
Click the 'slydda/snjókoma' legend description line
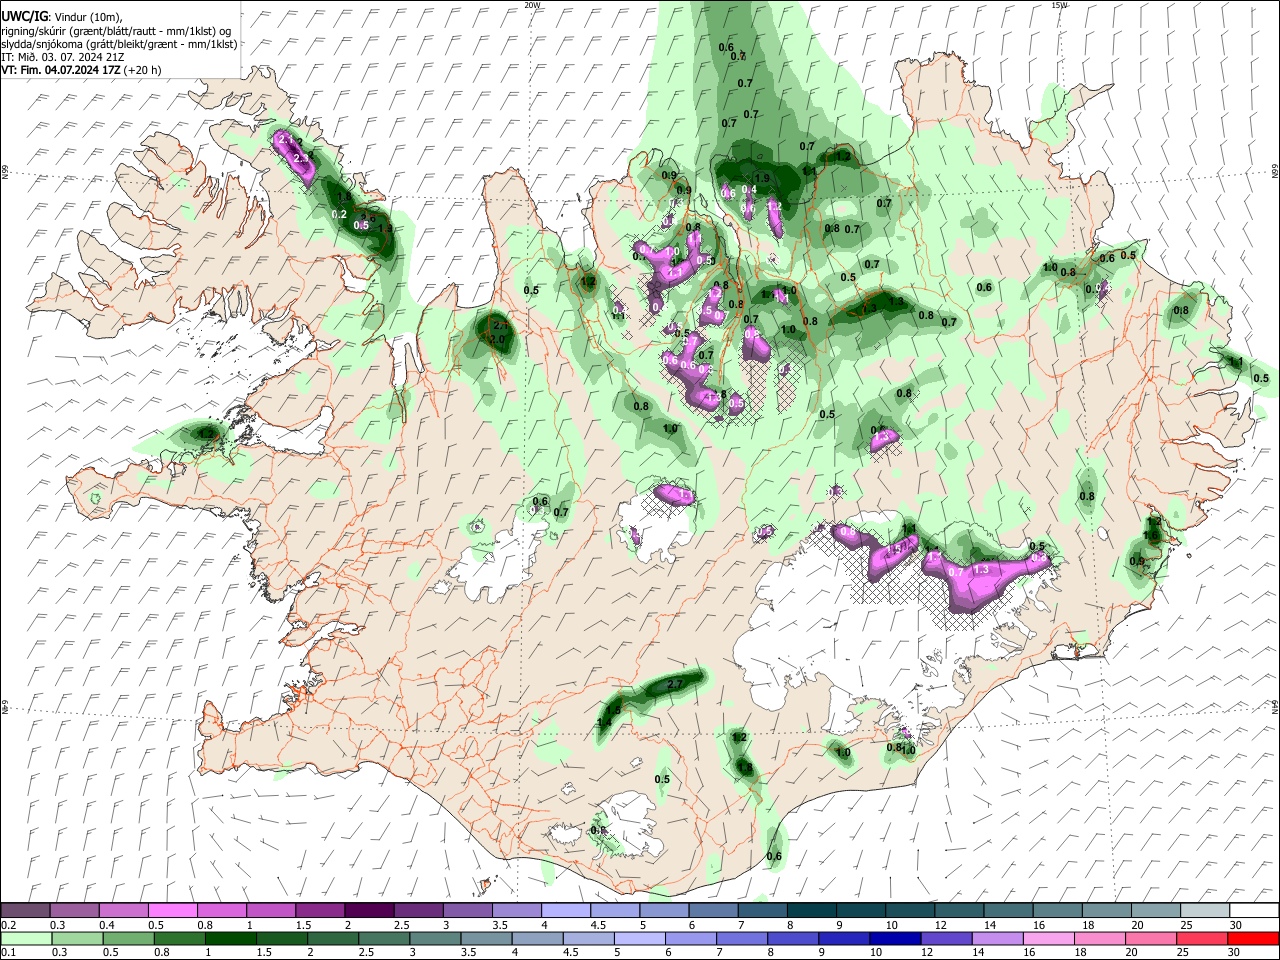[119, 44]
